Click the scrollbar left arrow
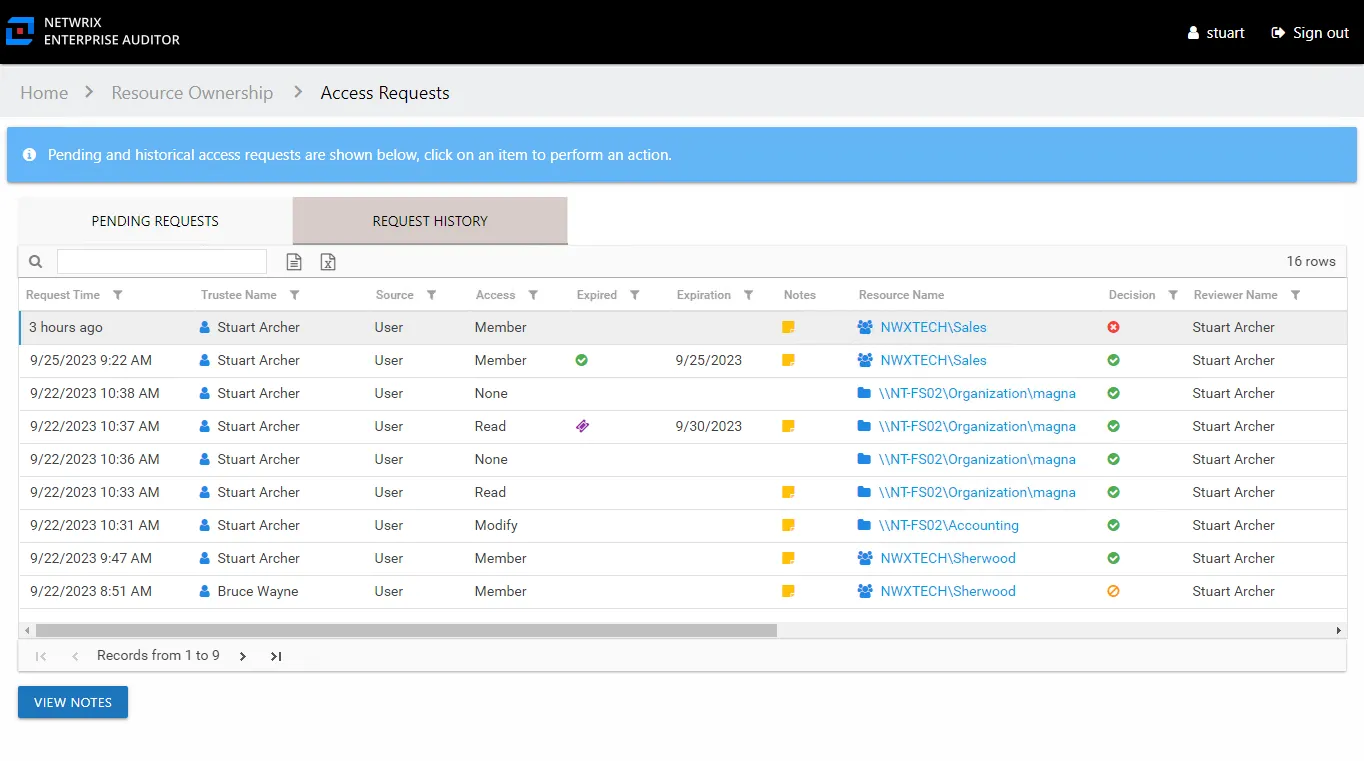1364x761 pixels. [26, 631]
